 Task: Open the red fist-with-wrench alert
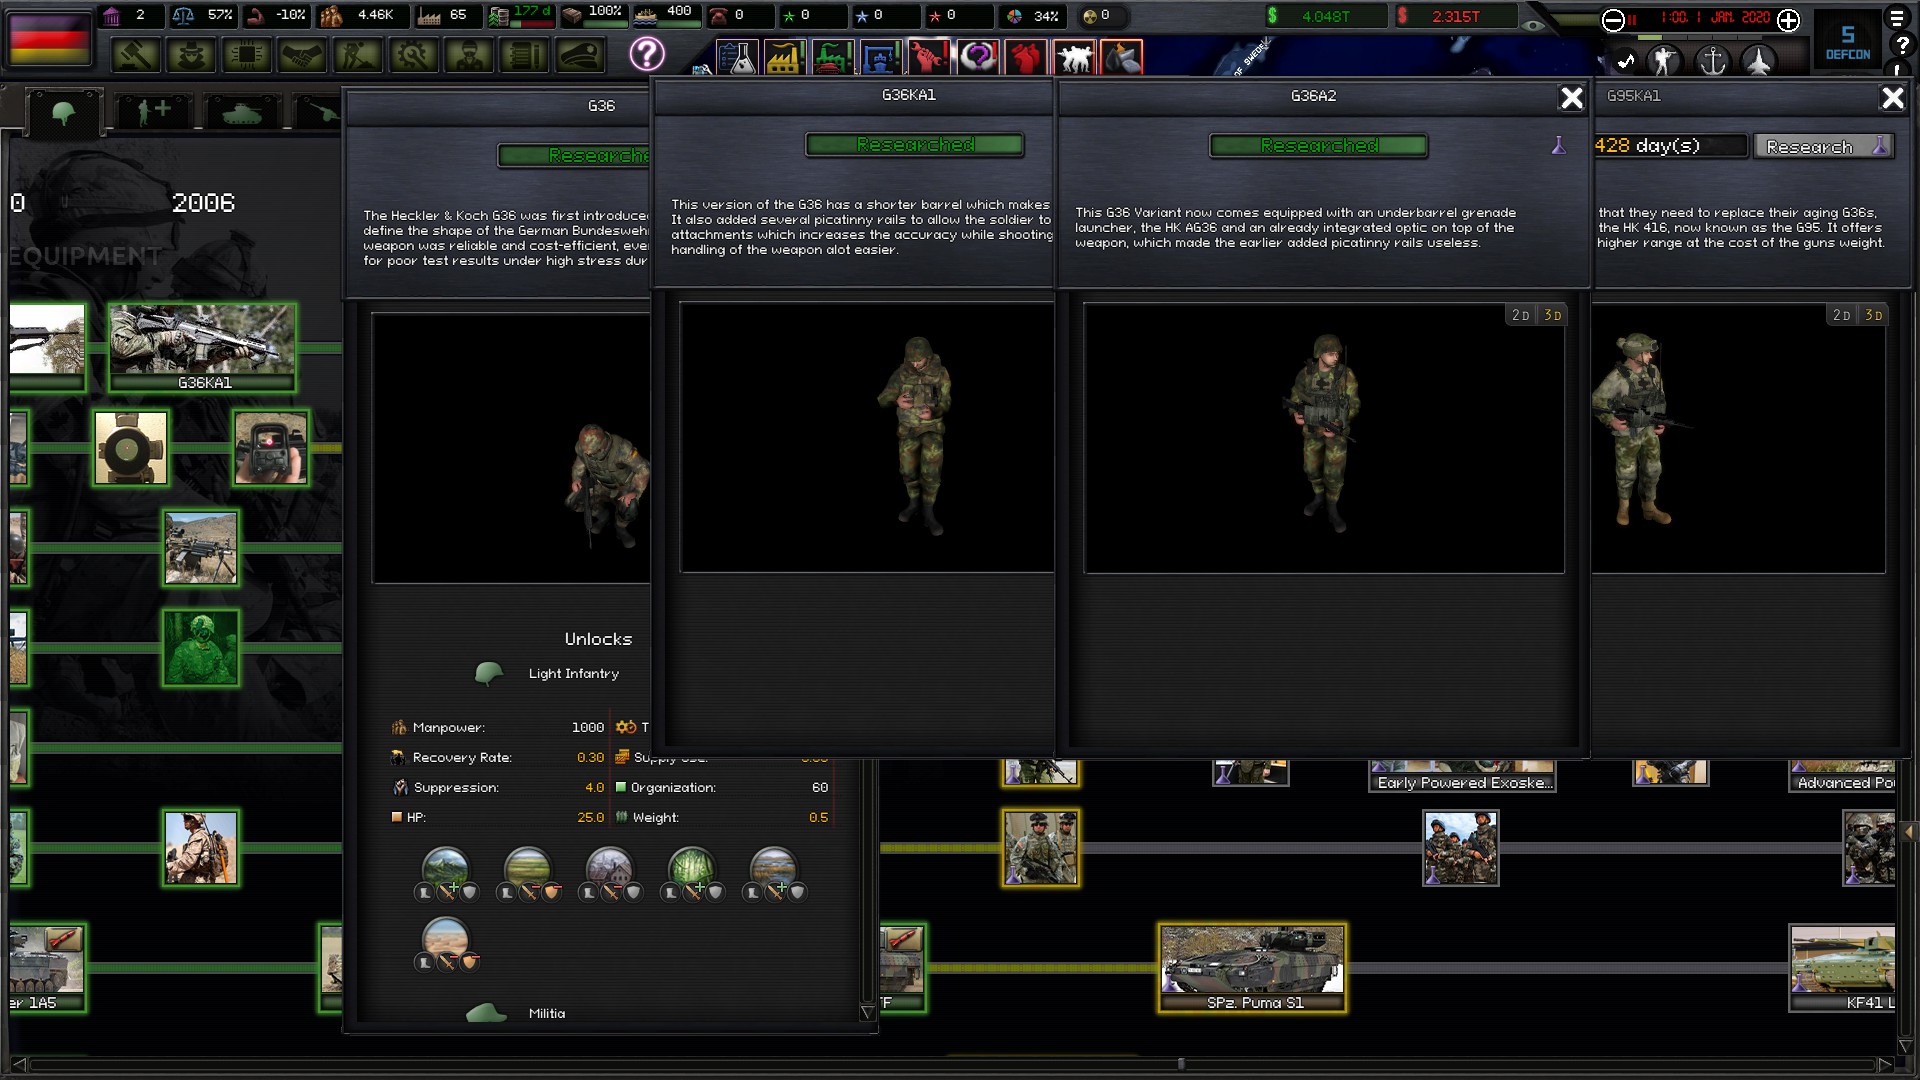click(x=929, y=58)
